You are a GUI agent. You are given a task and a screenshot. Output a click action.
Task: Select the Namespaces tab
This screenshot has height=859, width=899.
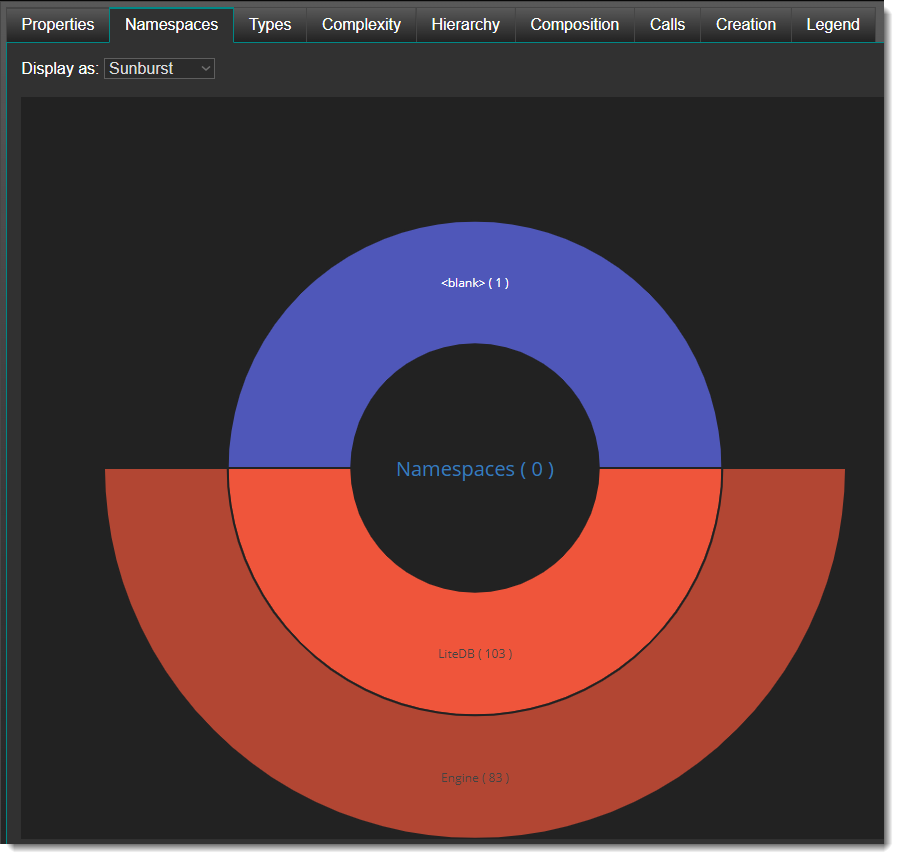(171, 25)
